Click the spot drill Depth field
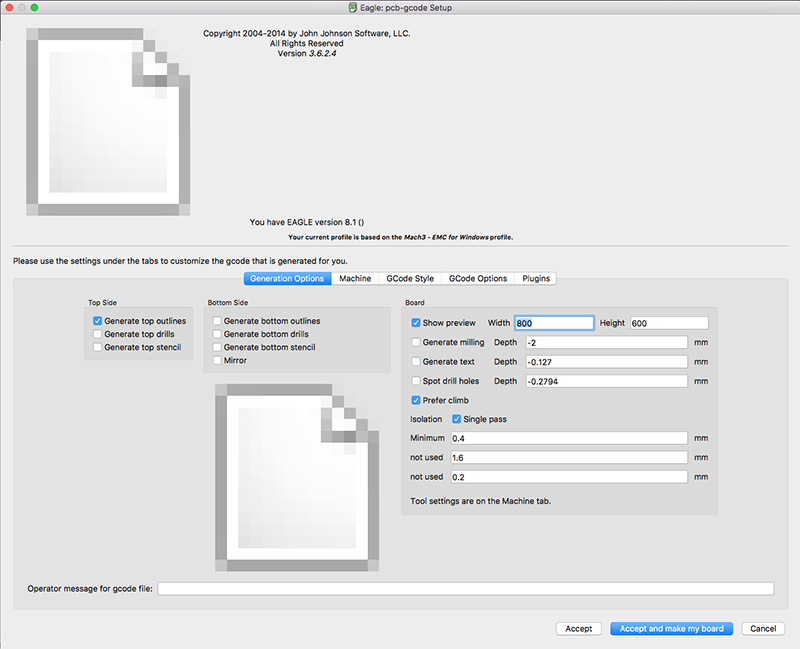Screen dimensions: 800x649 607,381
